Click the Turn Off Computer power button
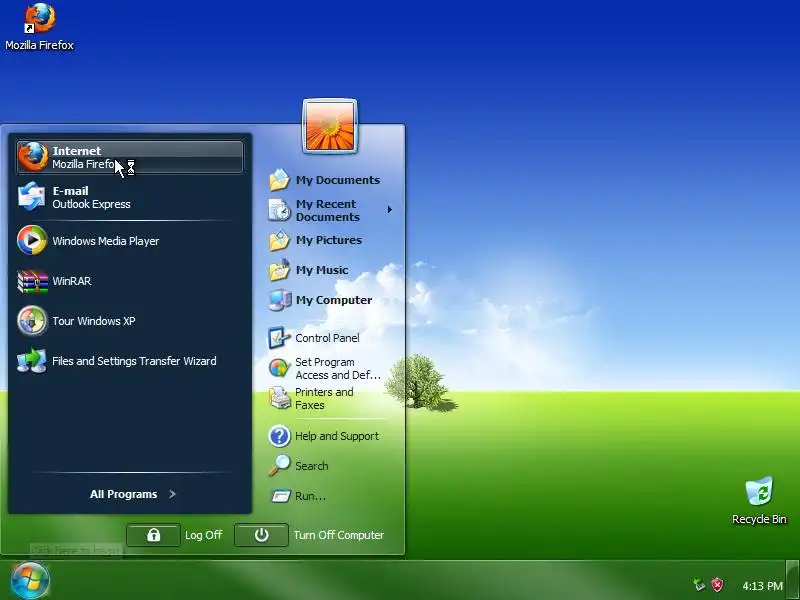800x600 pixels. (261, 535)
